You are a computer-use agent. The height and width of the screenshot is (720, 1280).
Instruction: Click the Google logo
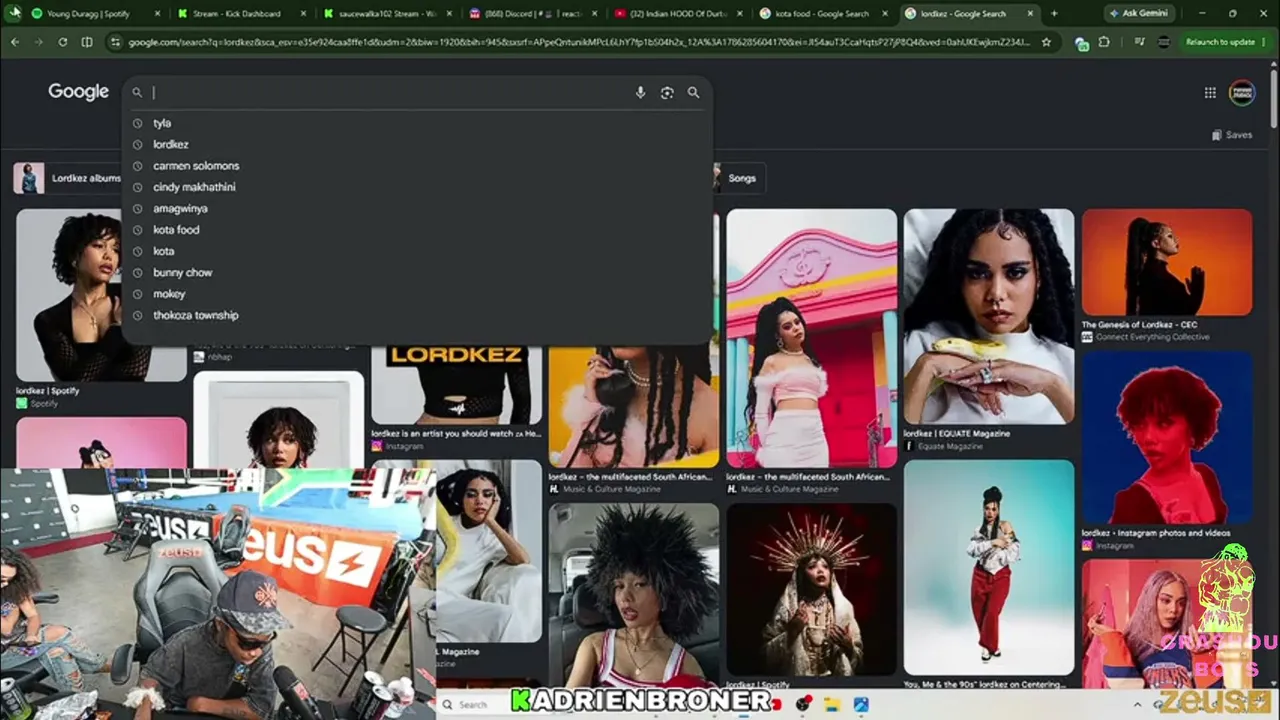(x=78, y=92)
